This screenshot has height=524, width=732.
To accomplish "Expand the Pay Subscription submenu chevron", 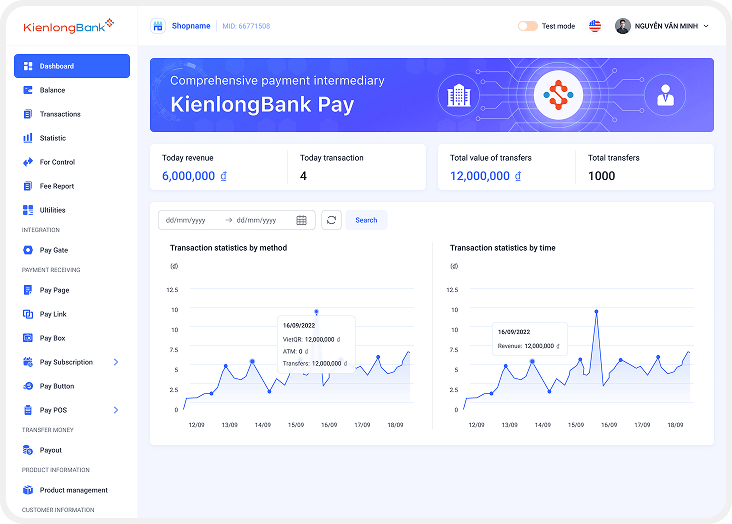I will (x=116, y=362).
